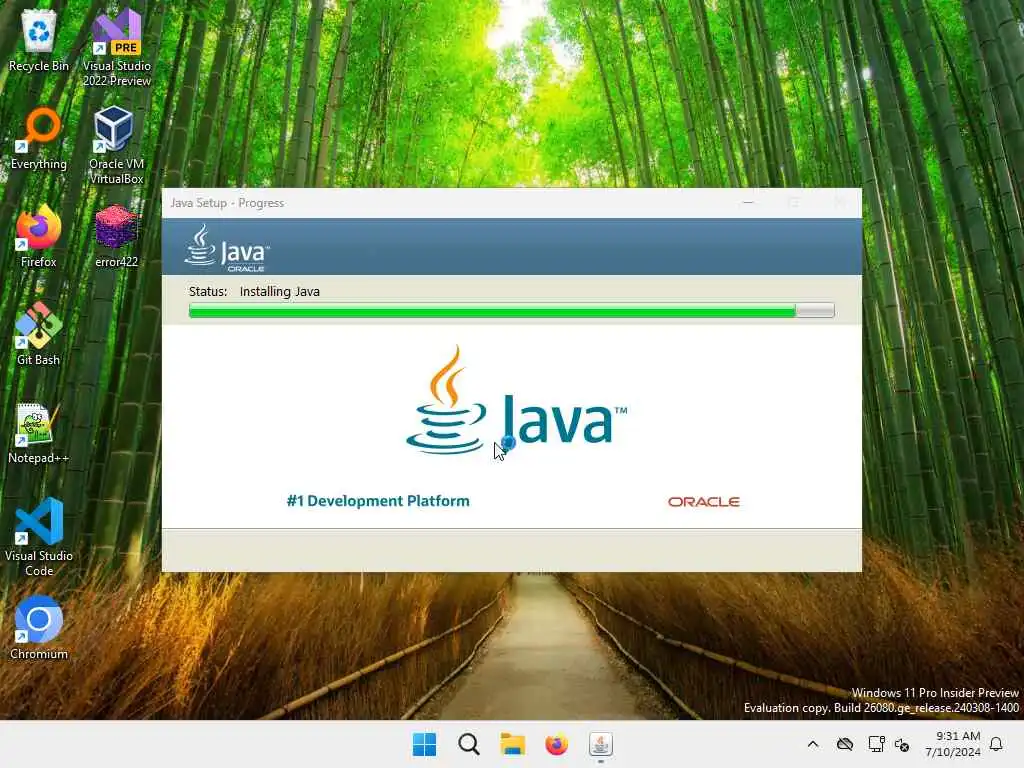
Task: Select the Git Bash shortcut
Action: click(x=39, y=334)
